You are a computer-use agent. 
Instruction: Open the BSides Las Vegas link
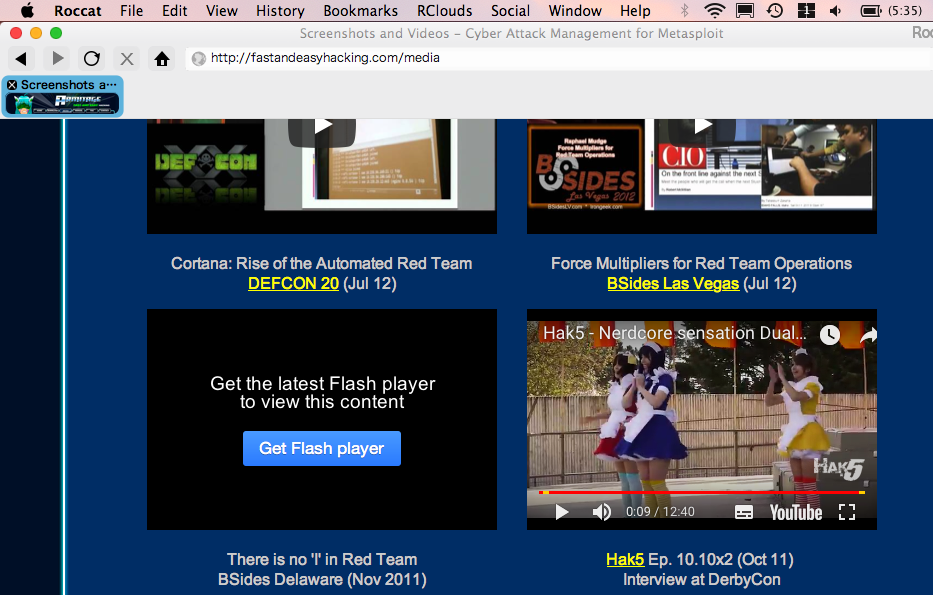[673, 283]
